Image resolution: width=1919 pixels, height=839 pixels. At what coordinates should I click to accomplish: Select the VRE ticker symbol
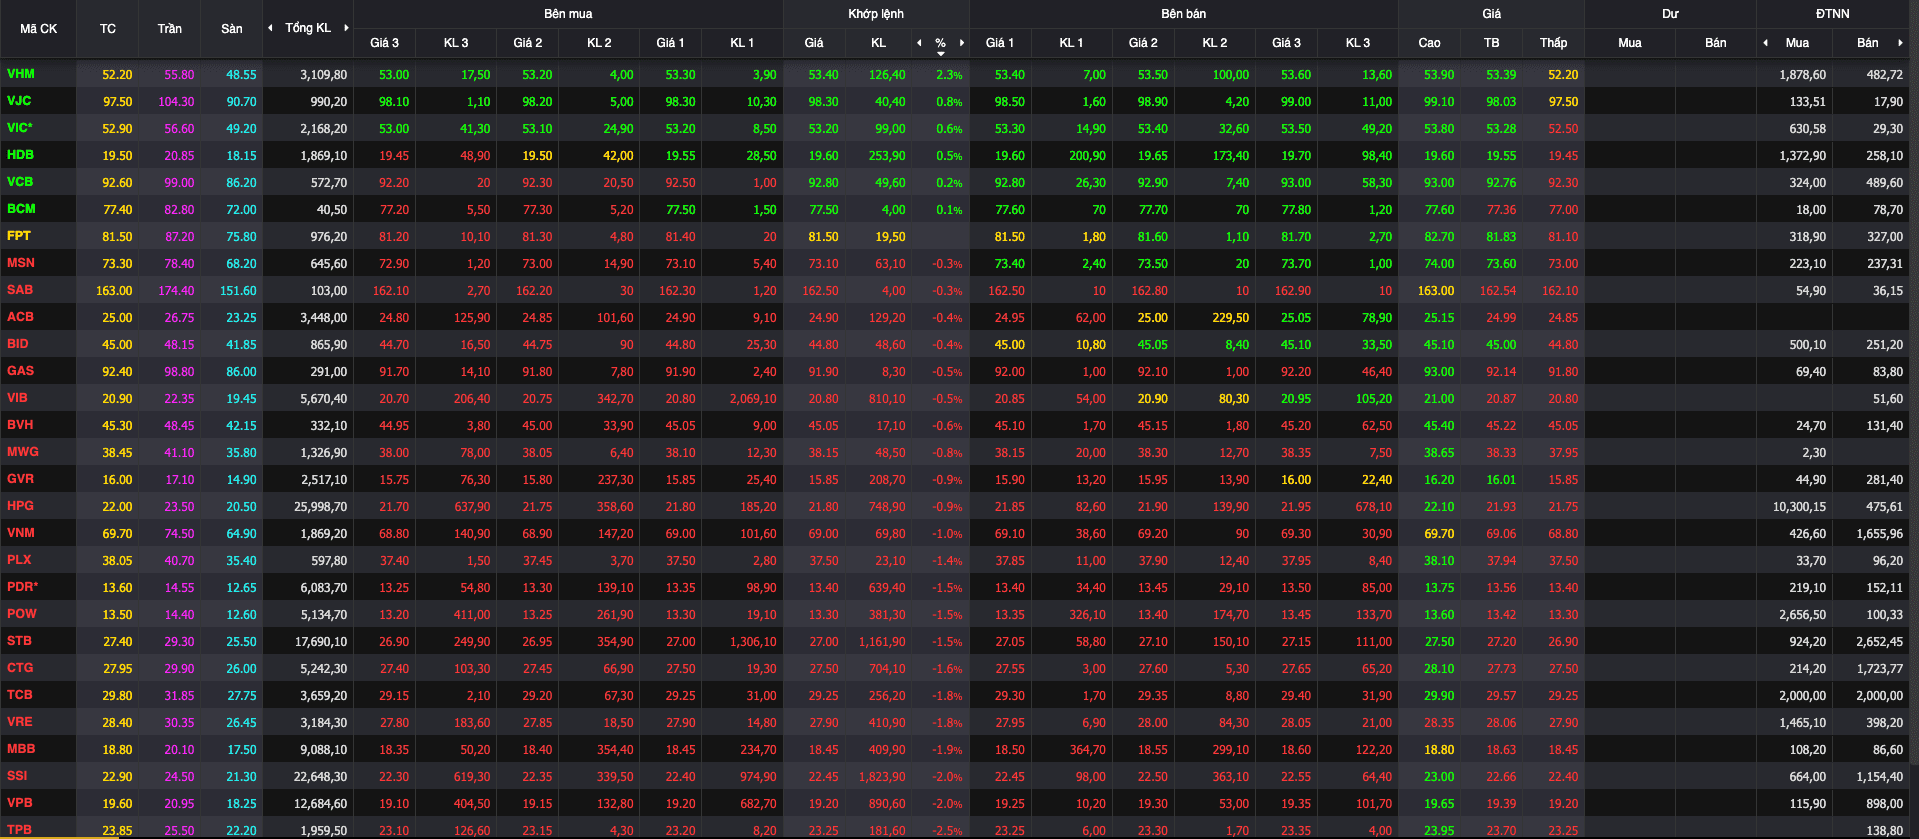(19, 722)
